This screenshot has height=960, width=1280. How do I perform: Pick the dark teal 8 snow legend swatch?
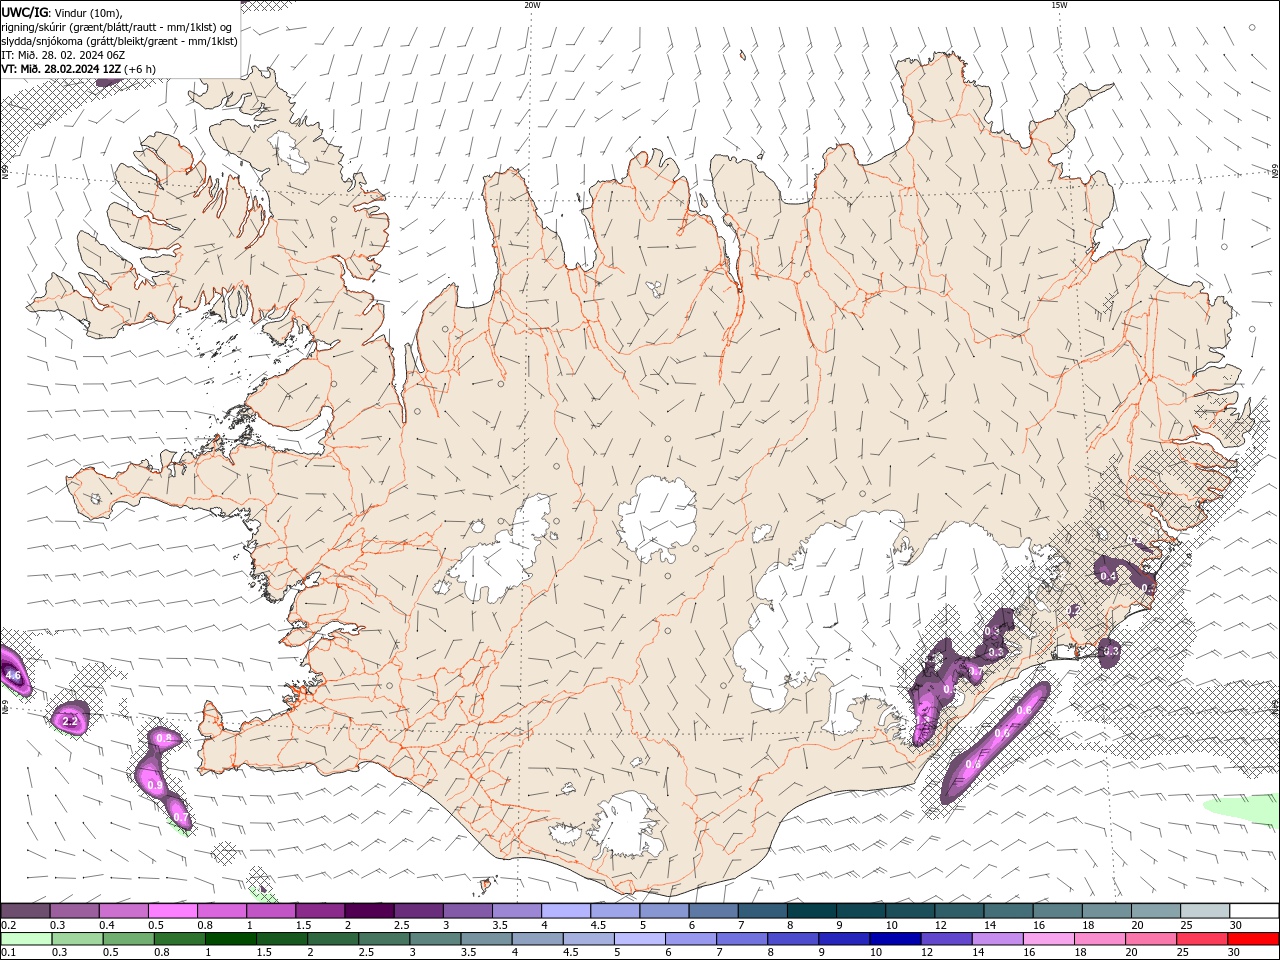point(811,911)
